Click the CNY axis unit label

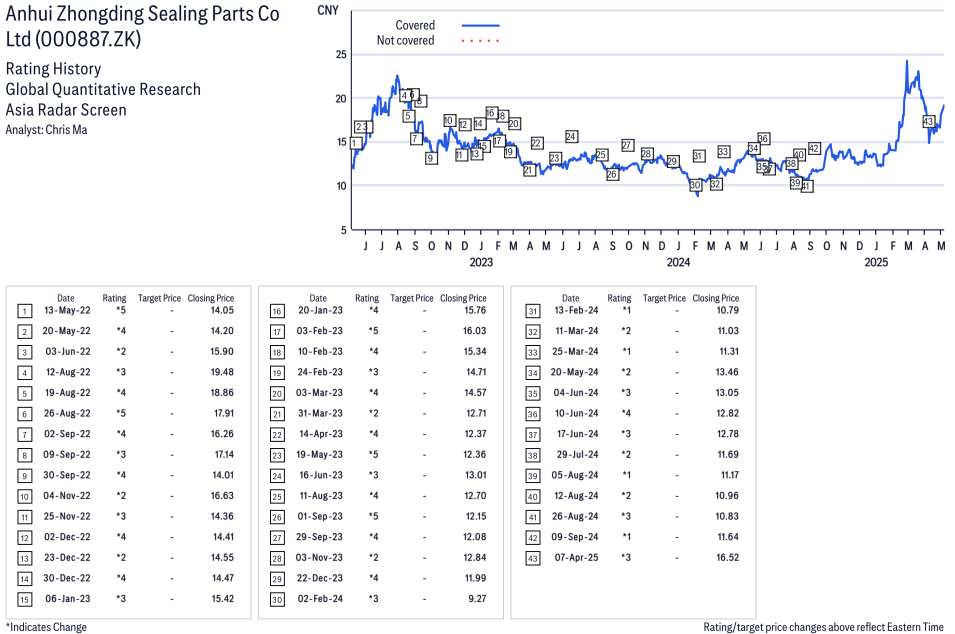[328, 10]
